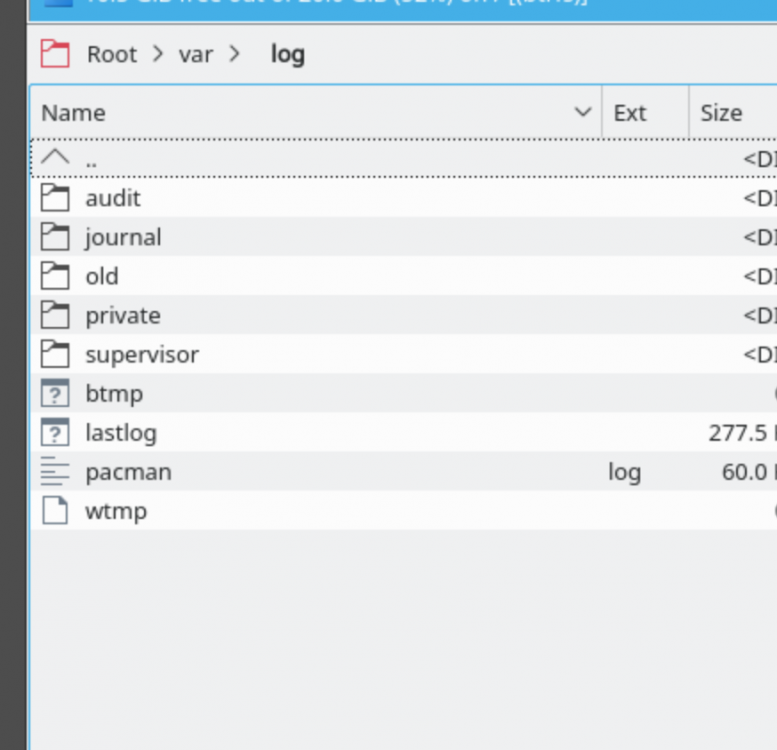Expand chevron after Root in breadcrumb
Screen dimensions: 777x750
point(158,54)
